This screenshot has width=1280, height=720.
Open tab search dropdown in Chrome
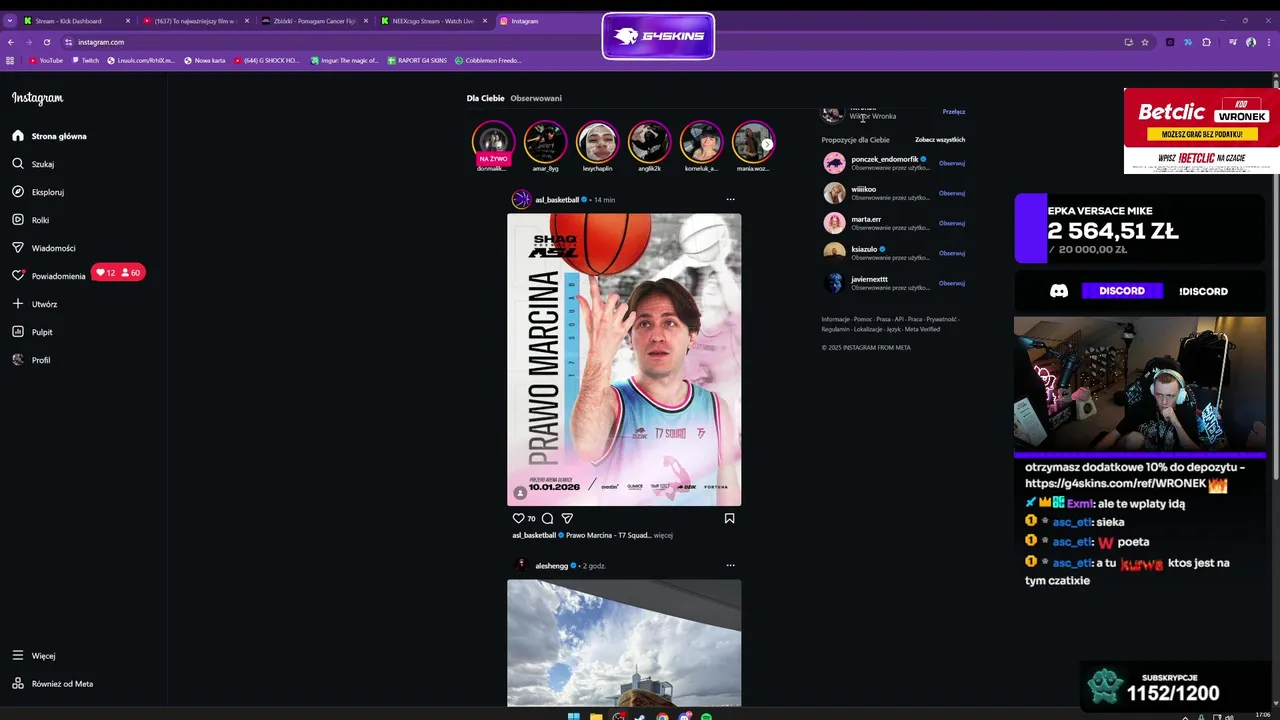click(x=10, y=21)
